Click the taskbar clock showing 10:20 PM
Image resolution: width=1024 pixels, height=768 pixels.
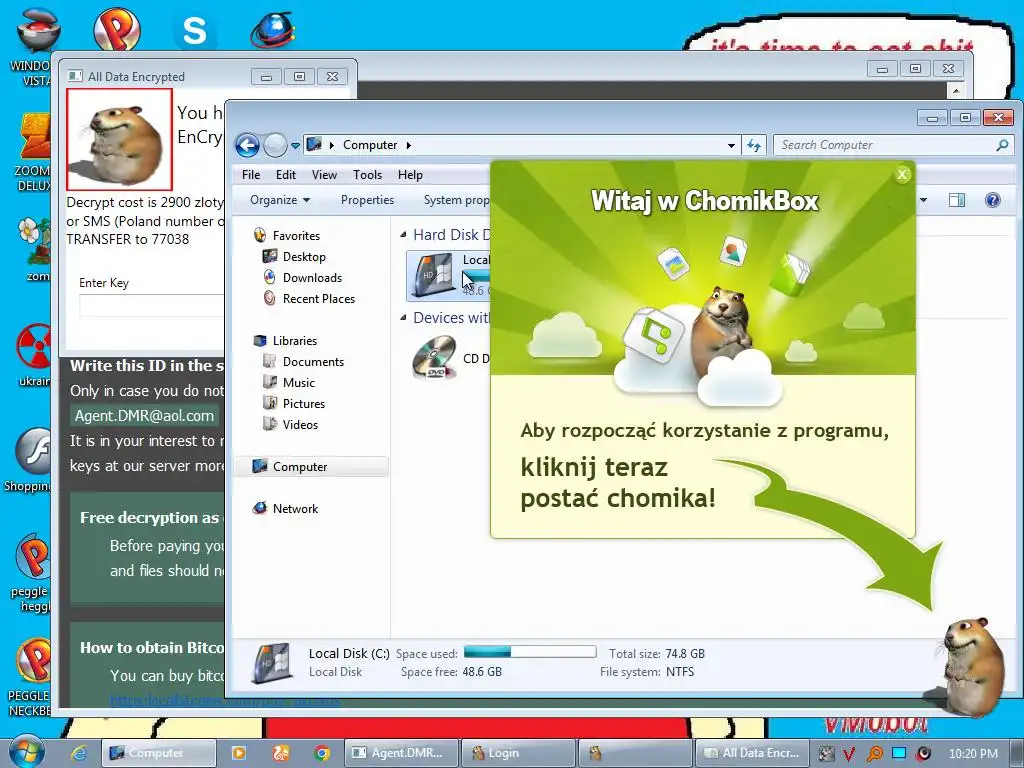pyautogui.click(x=973, y=754)
